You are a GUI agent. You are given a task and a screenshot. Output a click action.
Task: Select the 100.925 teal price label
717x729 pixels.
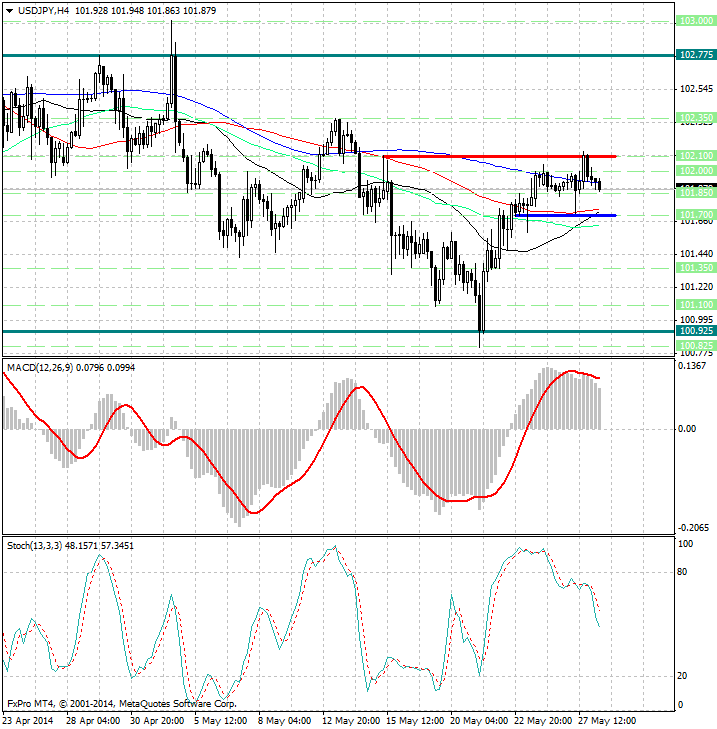click(x=696, y=331)
